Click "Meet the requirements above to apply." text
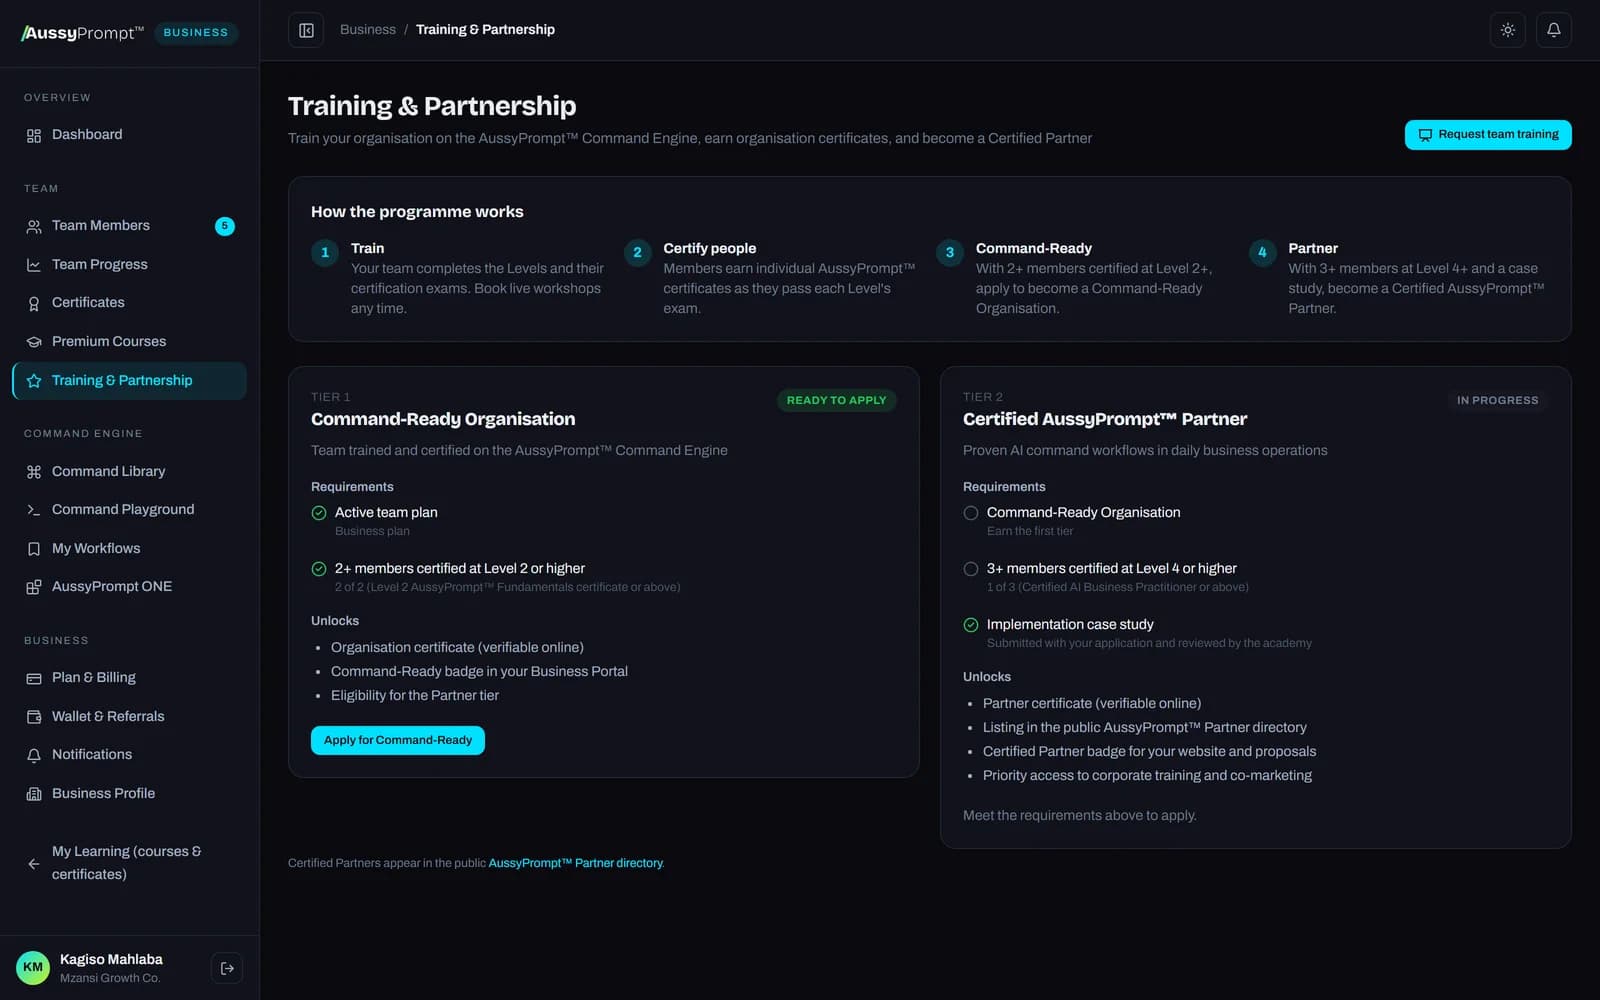This screenshot has width=1600, height=1000. coord(1080,816)
